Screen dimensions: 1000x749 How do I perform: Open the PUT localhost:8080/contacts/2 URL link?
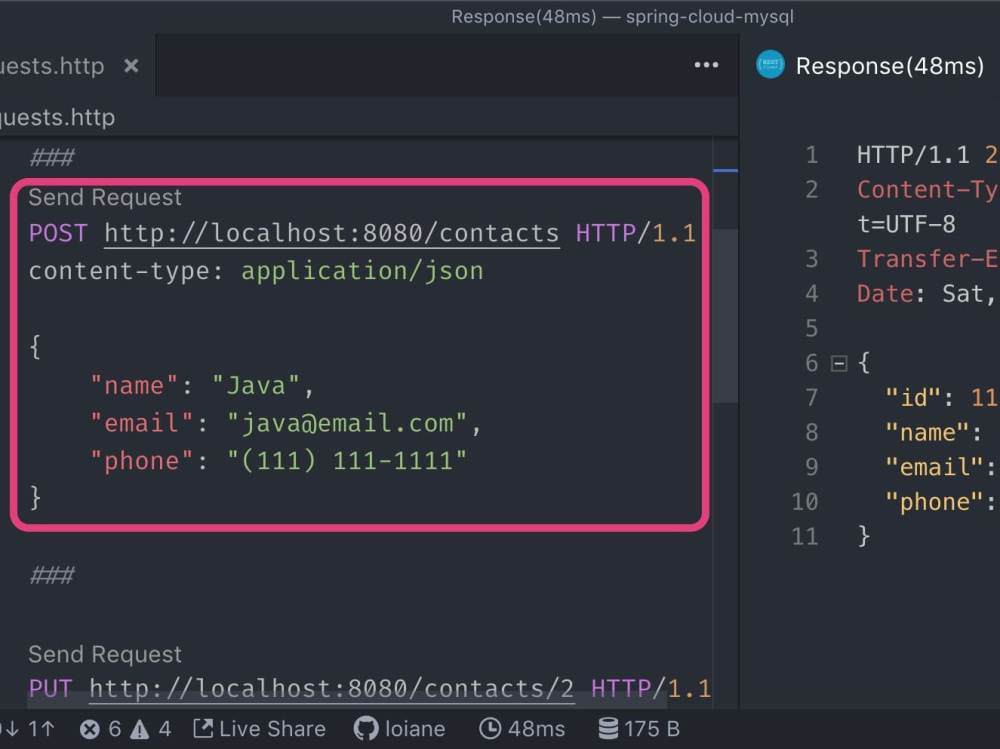[332, 689]
